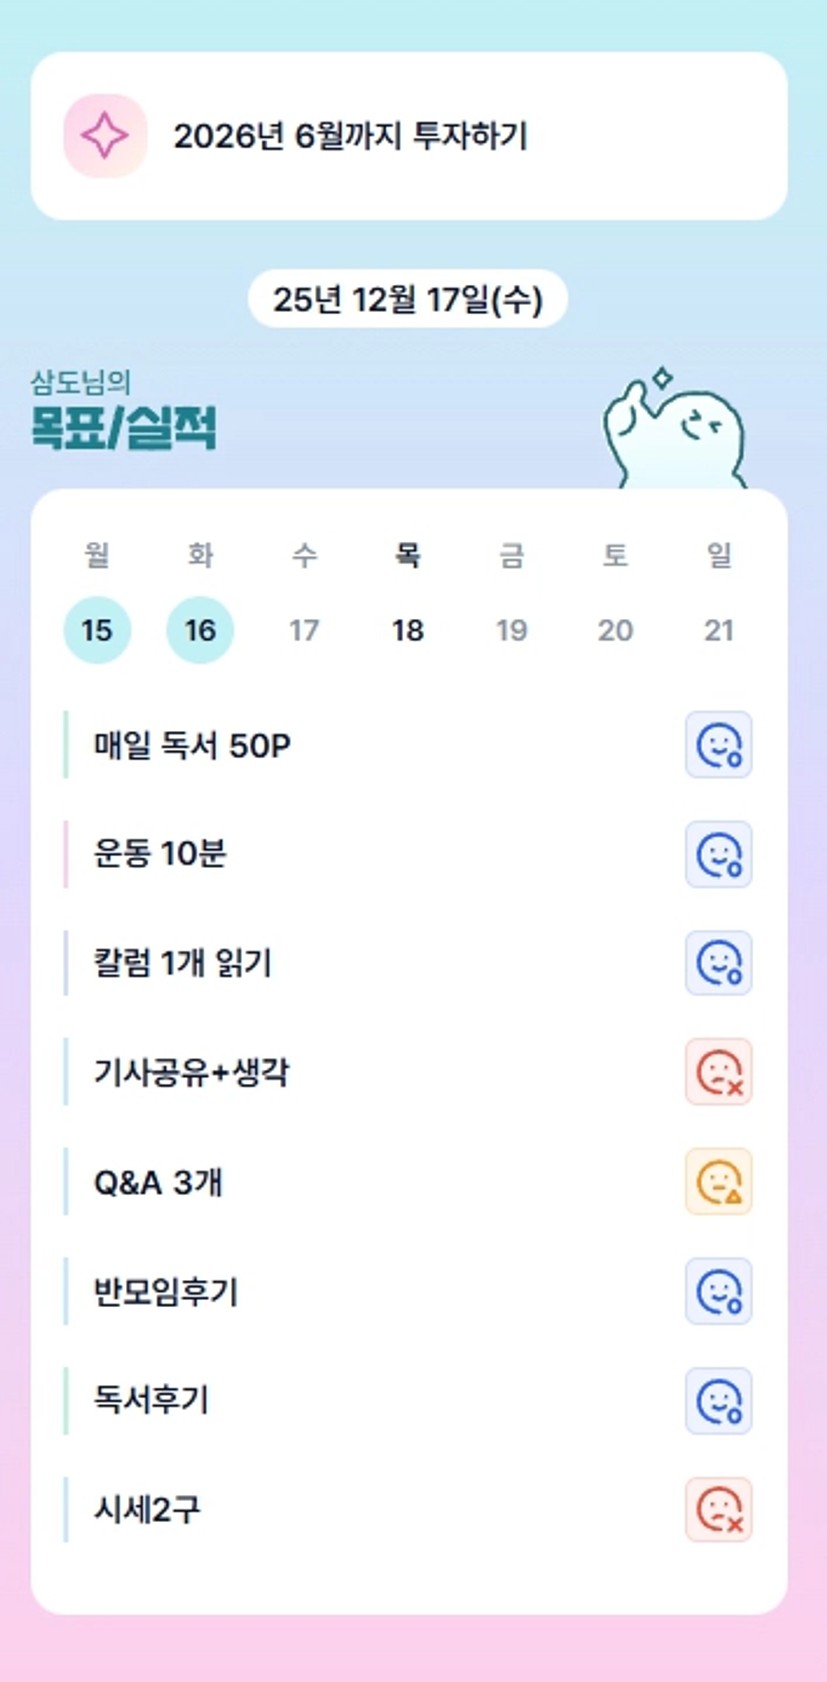Screen dimensions: 827x1682
Task: Toggle status icon for 칼럼 1개 읽기
Action: [x=718, y=963]
